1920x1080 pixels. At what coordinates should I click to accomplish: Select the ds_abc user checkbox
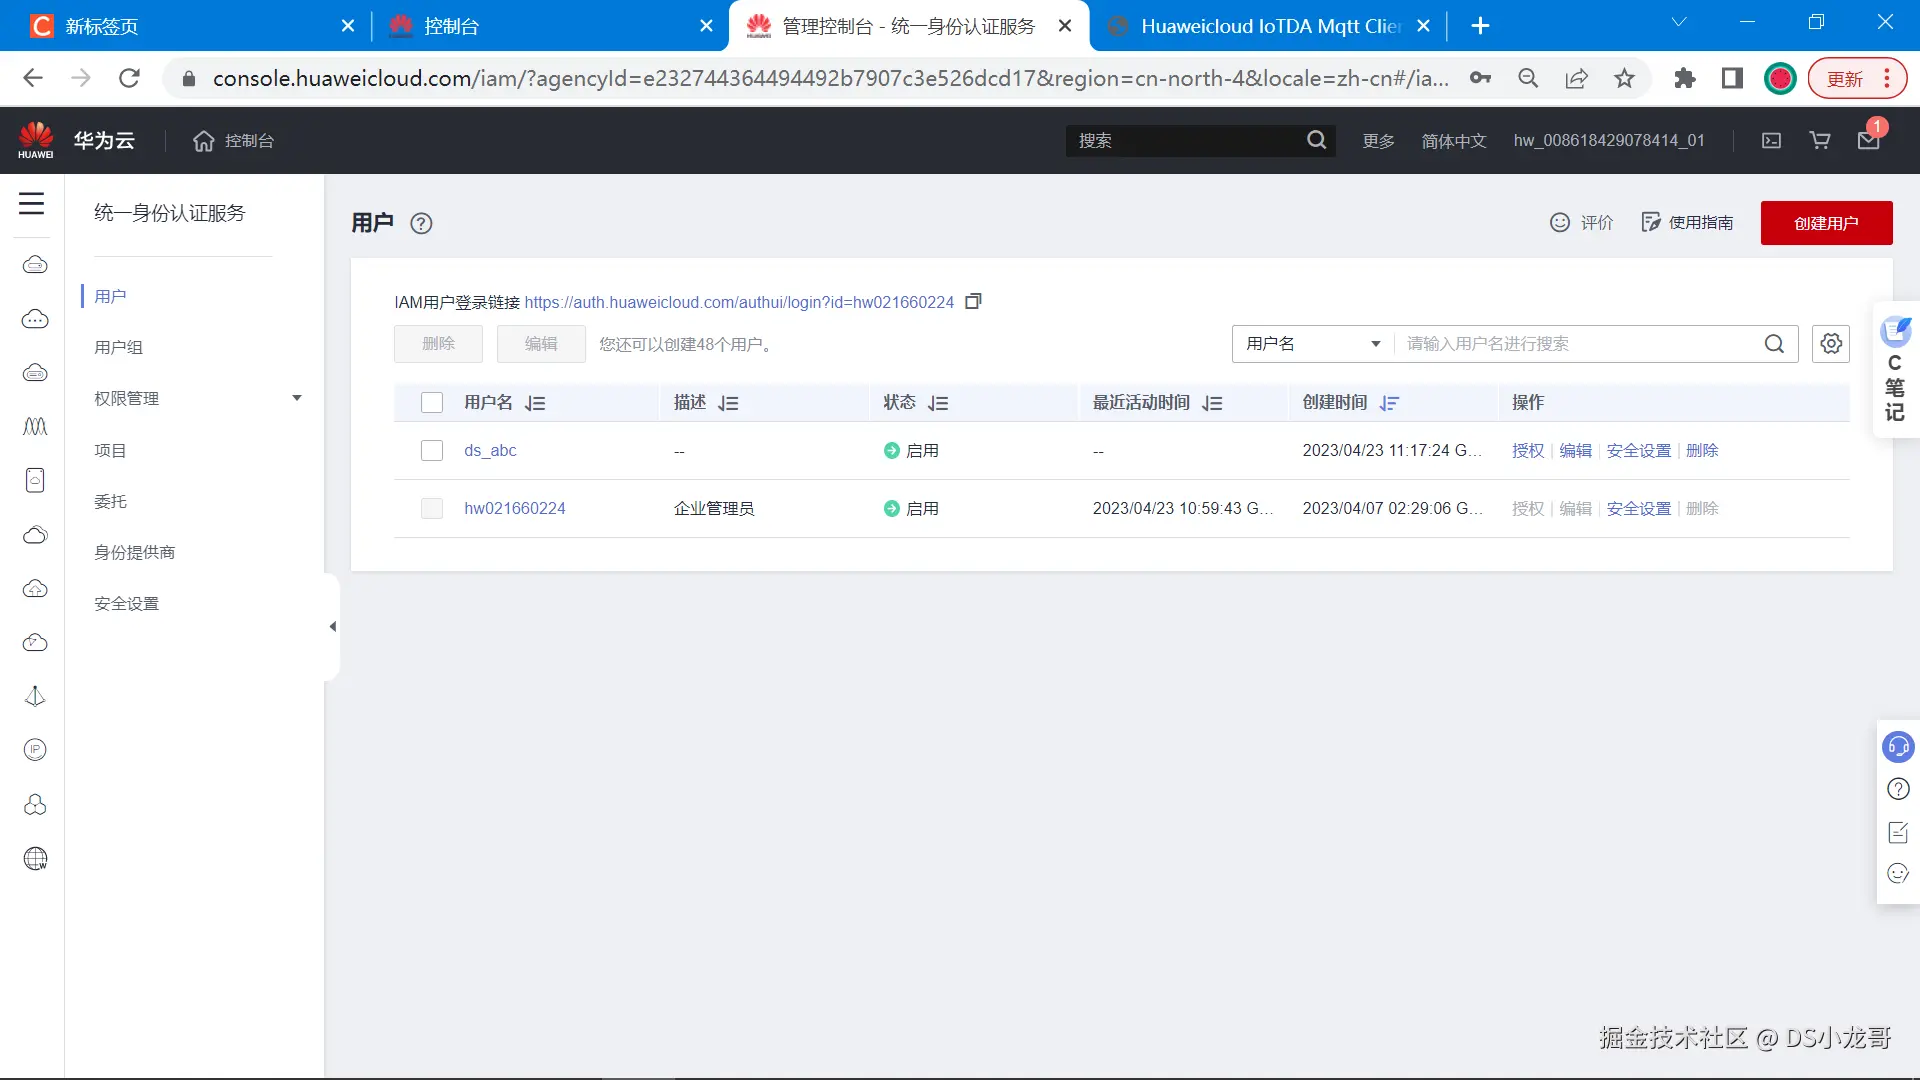click(432, 451)
